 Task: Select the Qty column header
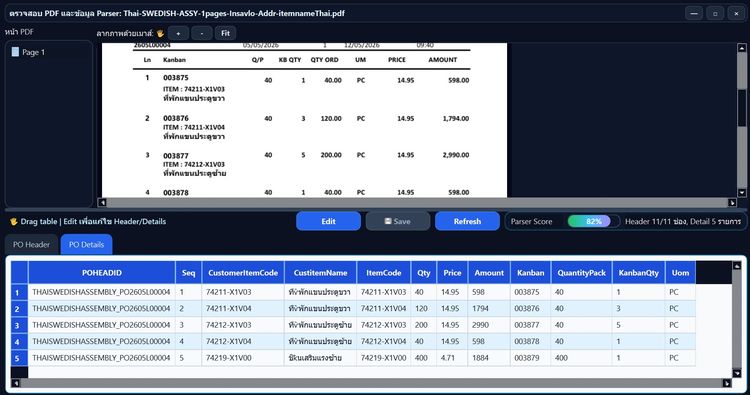coord(424,273)
